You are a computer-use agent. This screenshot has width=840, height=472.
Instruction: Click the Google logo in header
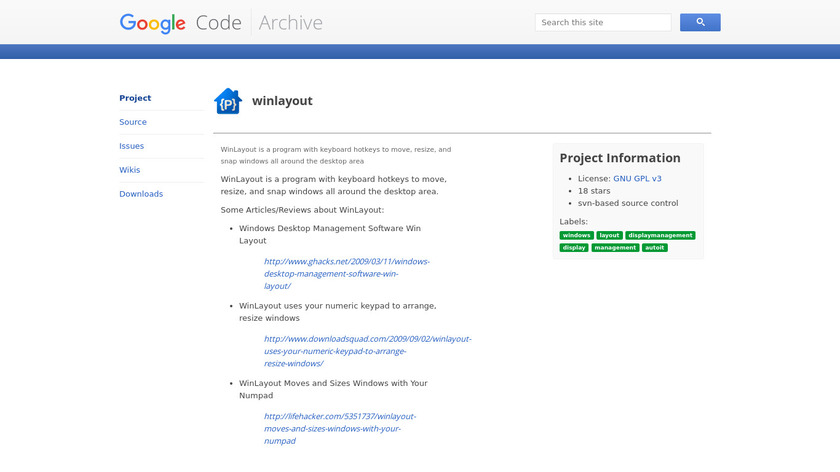click(x=153, y=23)
